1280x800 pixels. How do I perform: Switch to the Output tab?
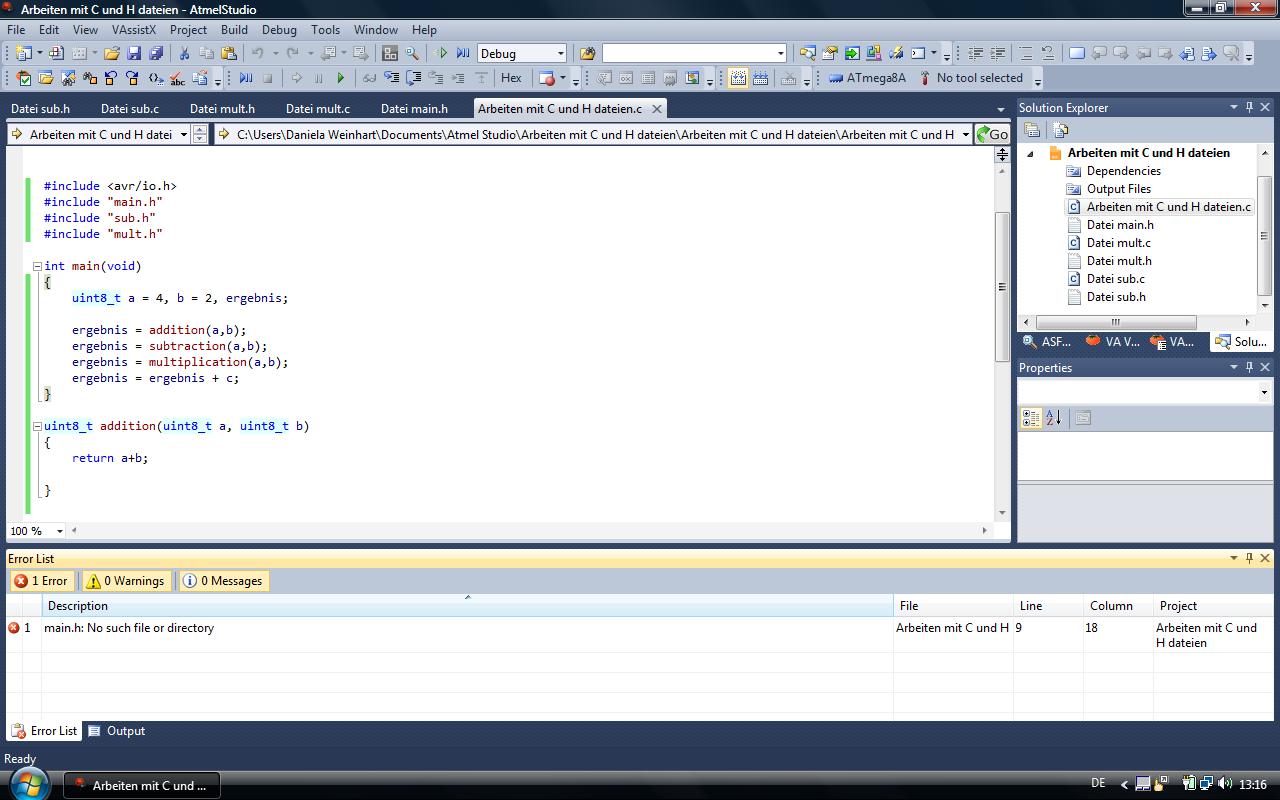point(116,731)
